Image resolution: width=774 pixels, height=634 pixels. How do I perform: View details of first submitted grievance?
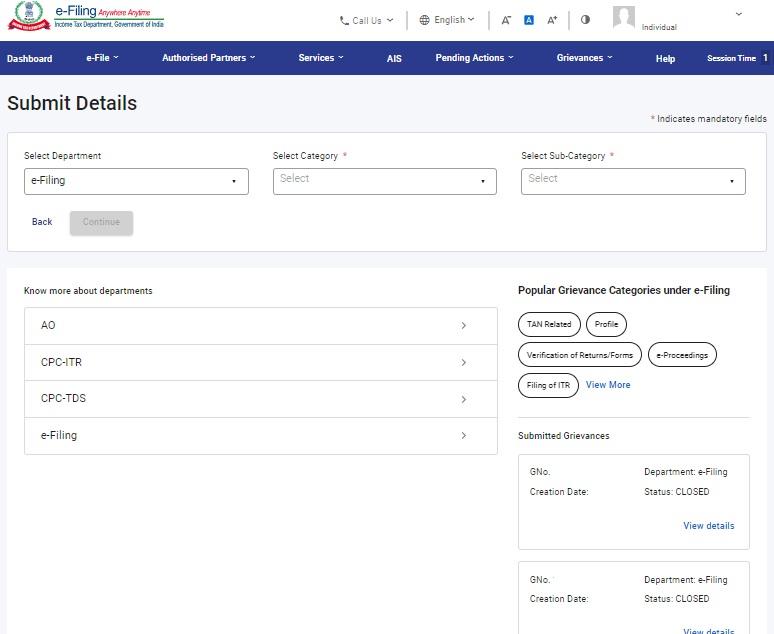(708, 526)
